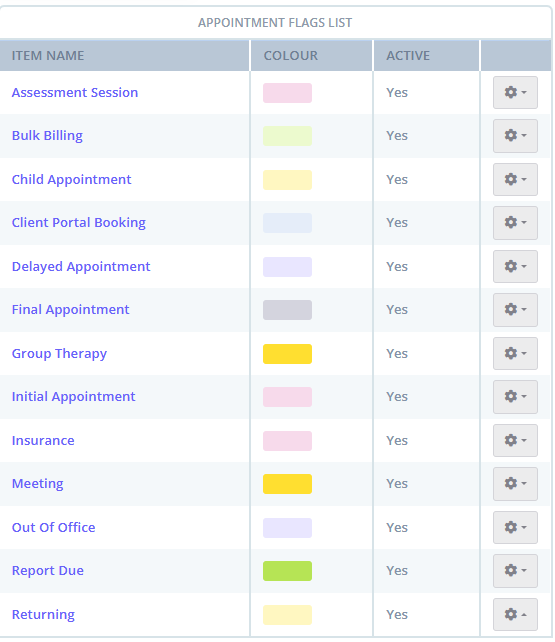Screen dimensions: 555x642
Task: Click settings gear for Initial Appointment
Action: click(515, 397)
